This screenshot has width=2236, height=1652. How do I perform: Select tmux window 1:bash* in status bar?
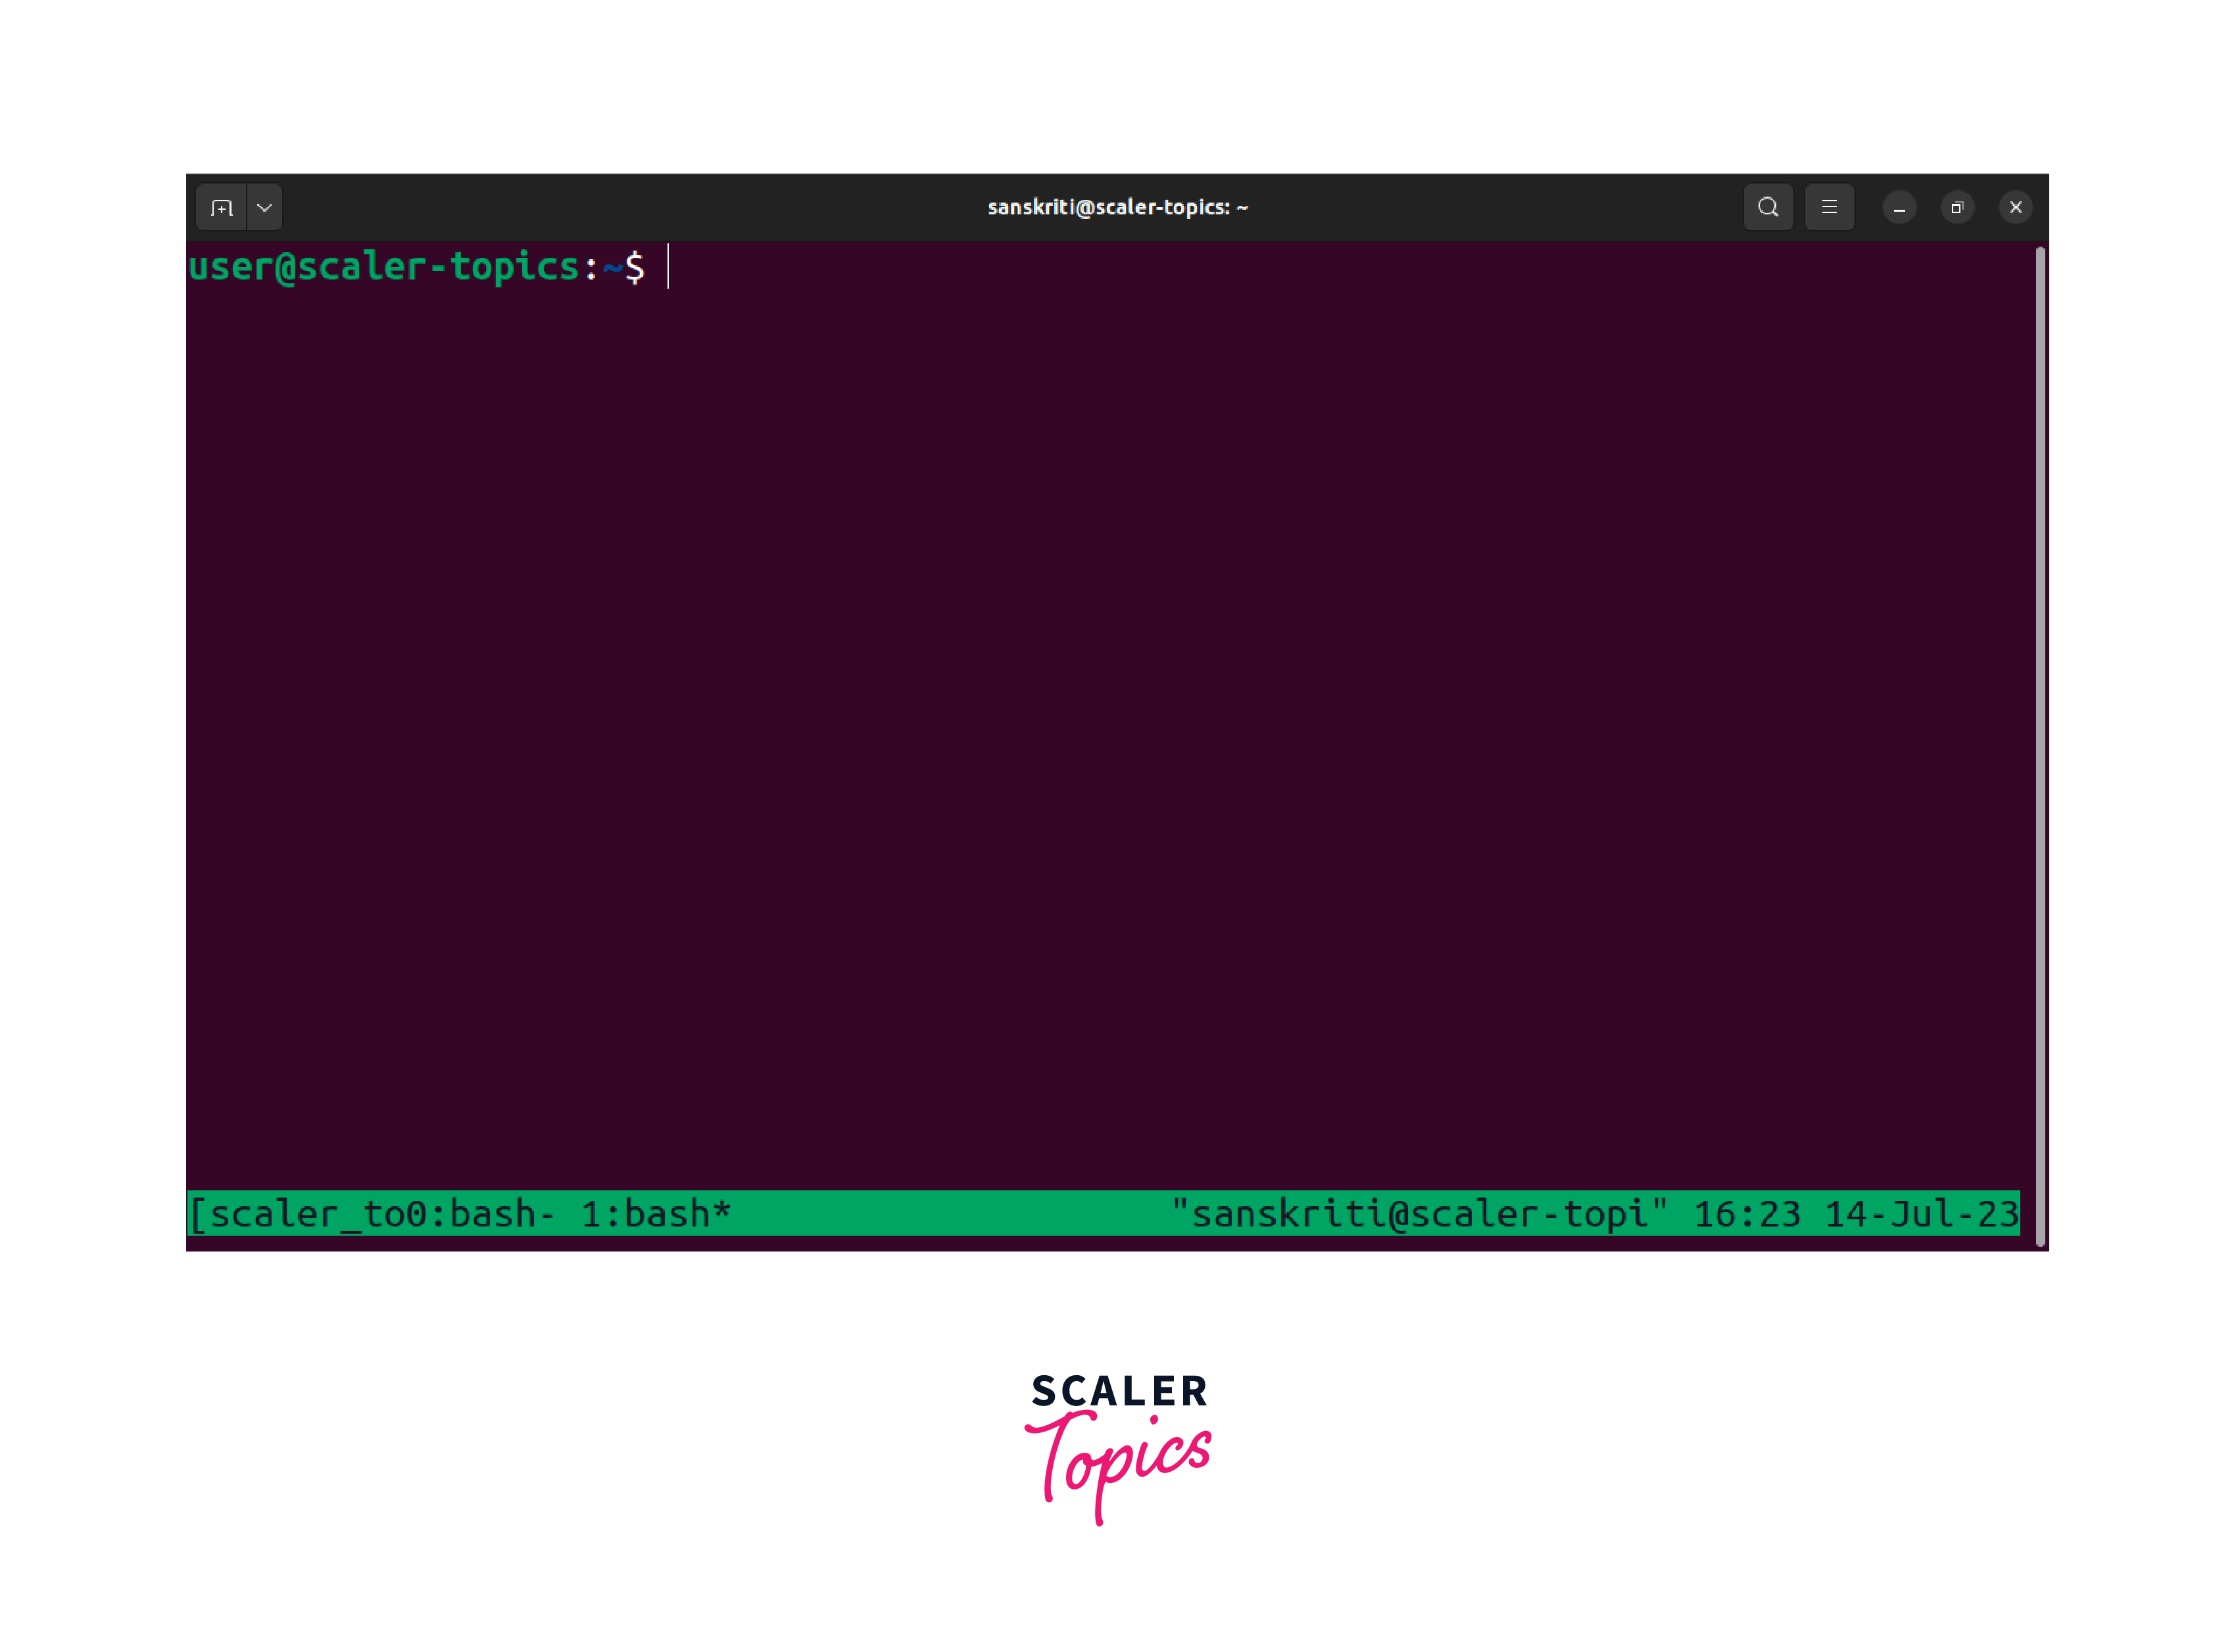(x=655, y=1214)
